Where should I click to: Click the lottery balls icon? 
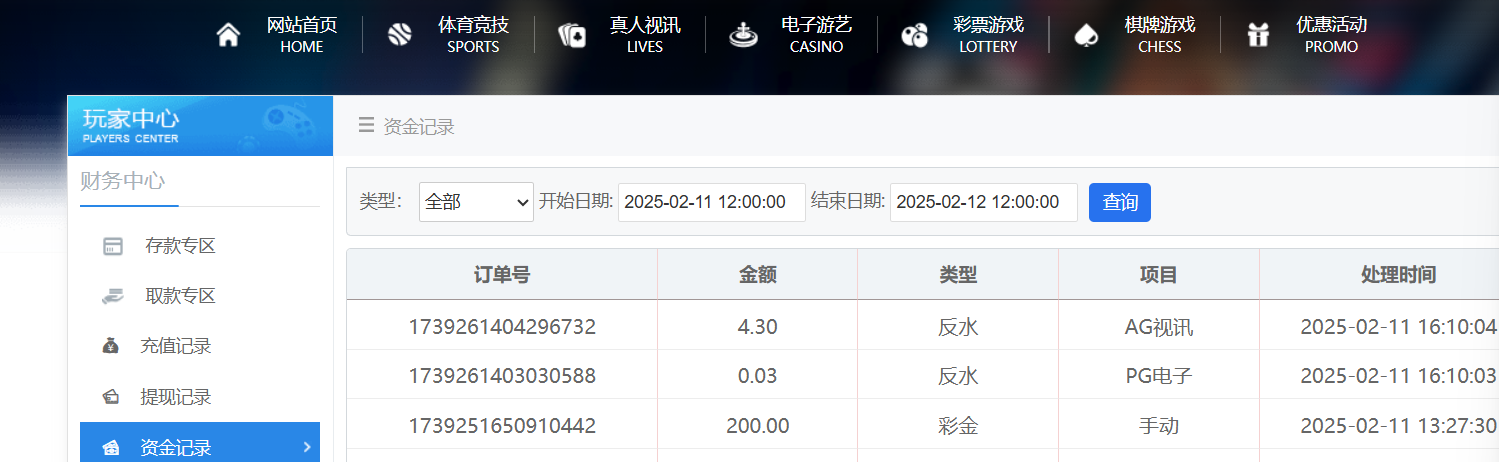point(914,36)
